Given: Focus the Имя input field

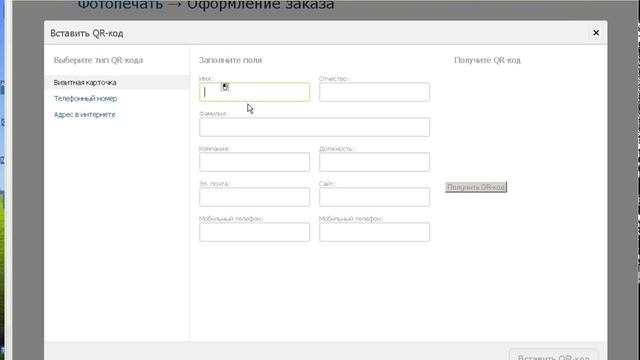Looking at the screenshot, I should (254, 92).
